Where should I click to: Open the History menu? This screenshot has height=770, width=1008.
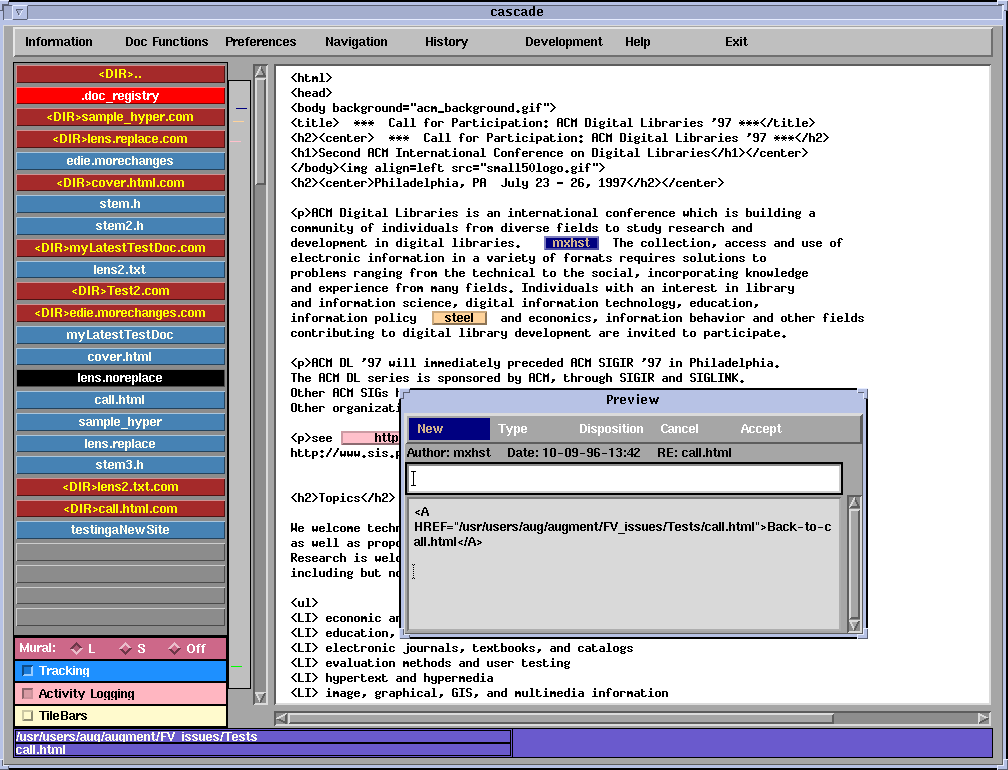(x=446, y=42)
